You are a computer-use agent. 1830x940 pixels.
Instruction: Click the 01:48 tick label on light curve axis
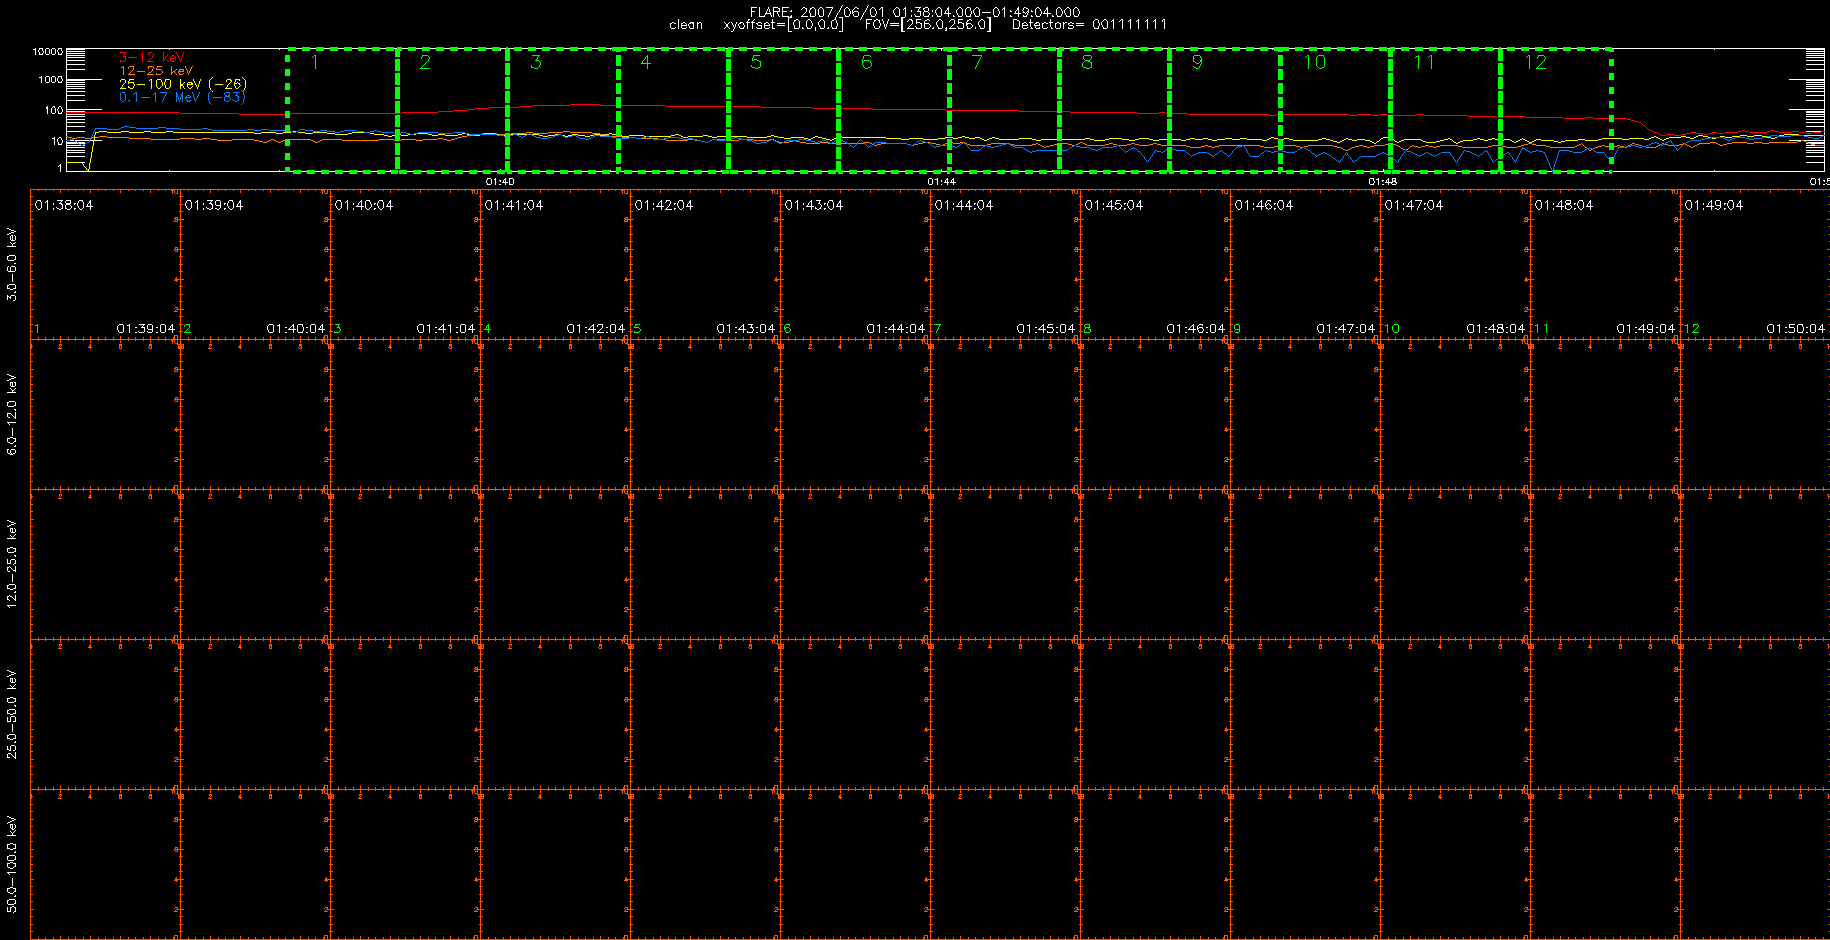pos(1382,181)
